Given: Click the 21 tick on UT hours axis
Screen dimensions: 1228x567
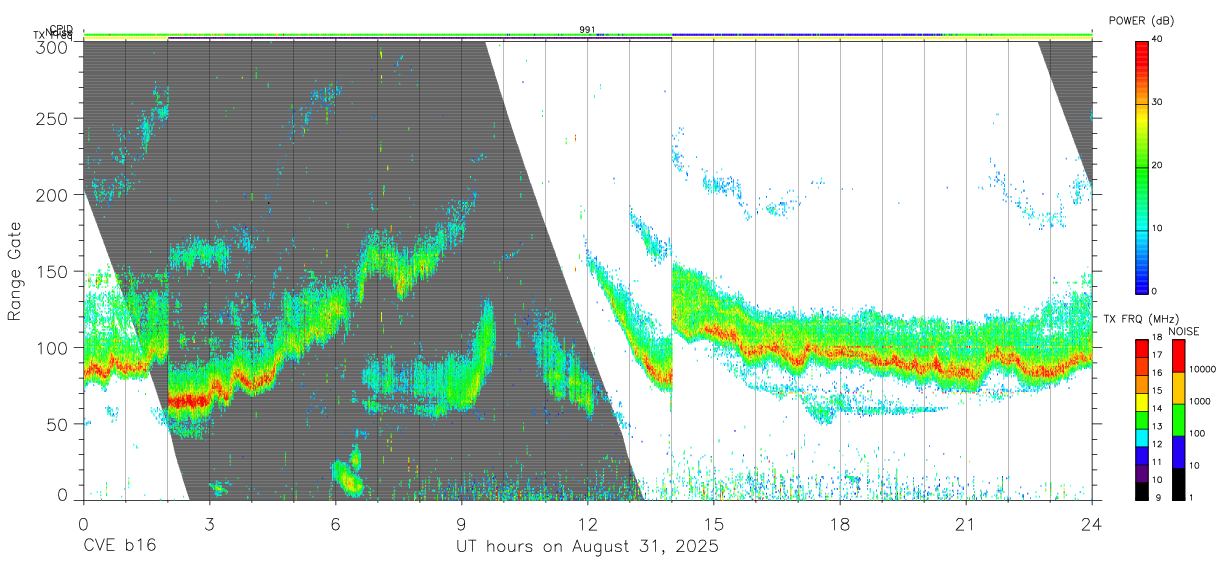Looking at the screenshot, I should point(966,524).
